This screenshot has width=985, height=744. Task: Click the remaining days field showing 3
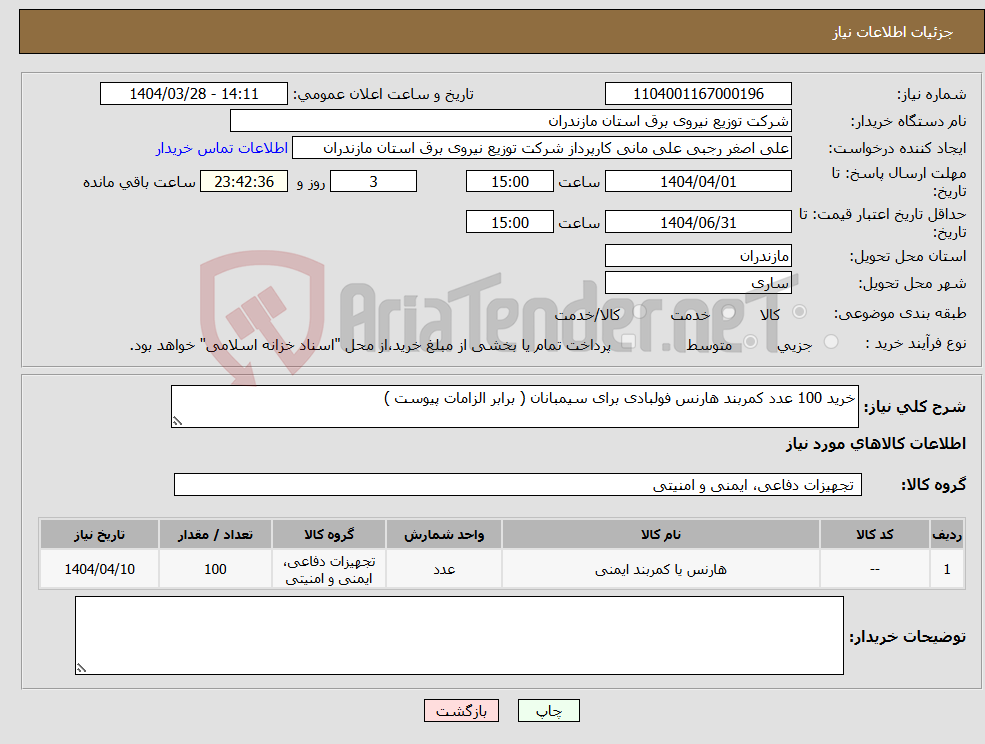373,182
